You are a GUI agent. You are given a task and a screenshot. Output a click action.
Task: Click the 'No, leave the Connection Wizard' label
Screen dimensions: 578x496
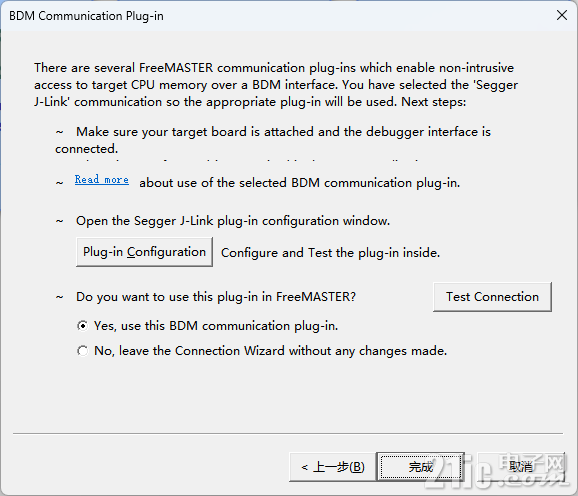point(270,351)
